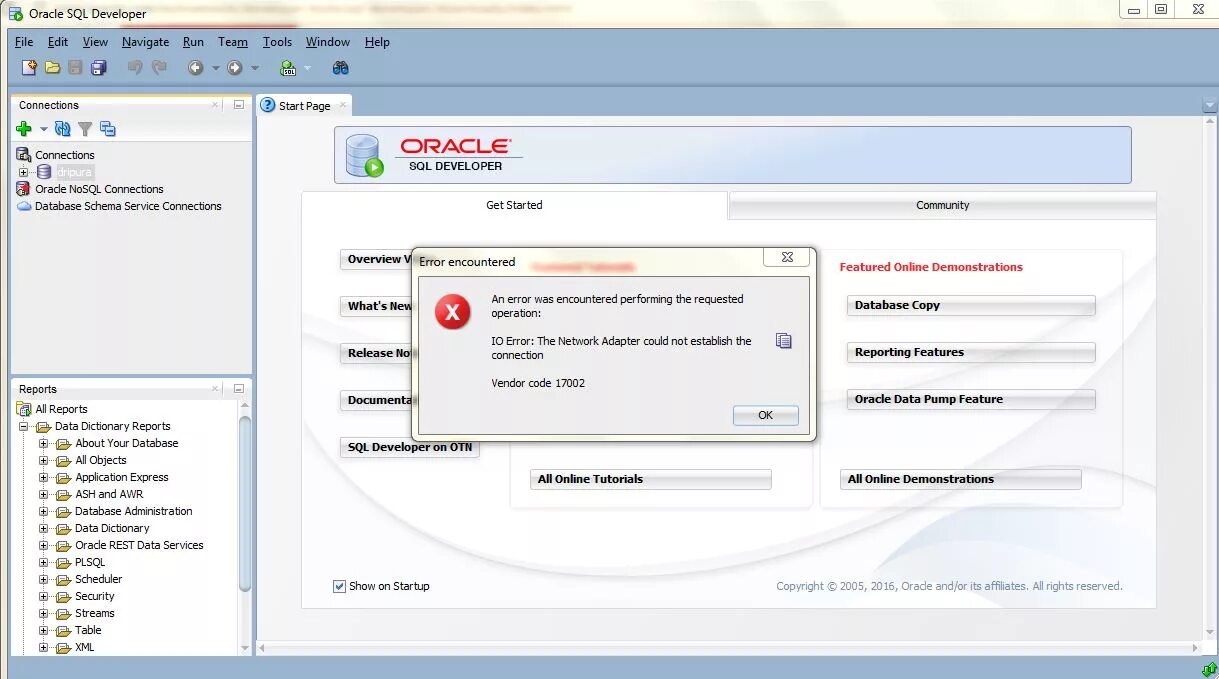
Task: Select the Streams reports folder
Action: click(x=94, y=613)
